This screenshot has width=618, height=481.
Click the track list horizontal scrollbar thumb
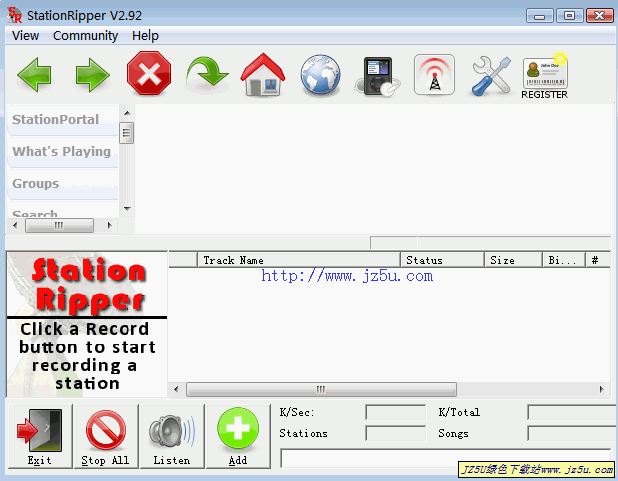321,390
